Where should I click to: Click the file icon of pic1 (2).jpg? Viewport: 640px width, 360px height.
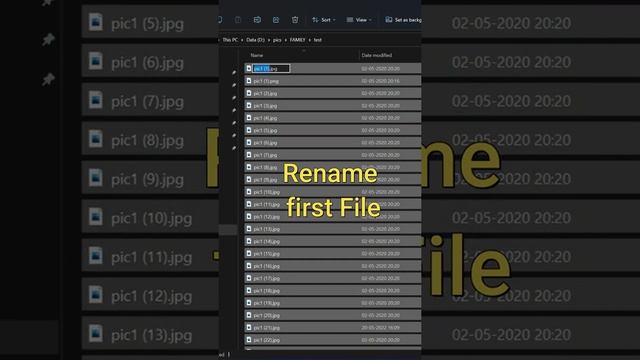coord(249,93)
